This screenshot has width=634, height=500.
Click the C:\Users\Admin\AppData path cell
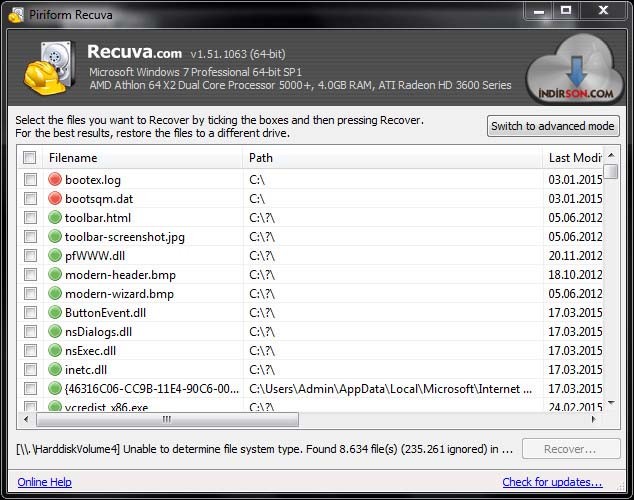pyautogui.click(x=391, y=389)
